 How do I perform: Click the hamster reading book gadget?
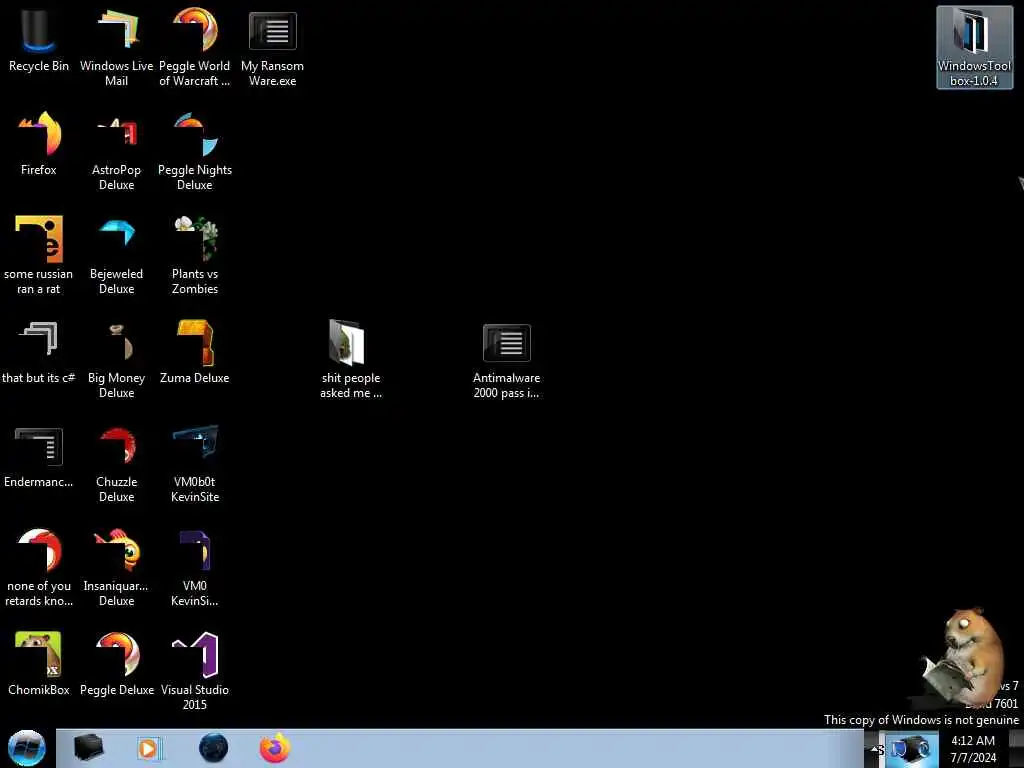(964, 656)
